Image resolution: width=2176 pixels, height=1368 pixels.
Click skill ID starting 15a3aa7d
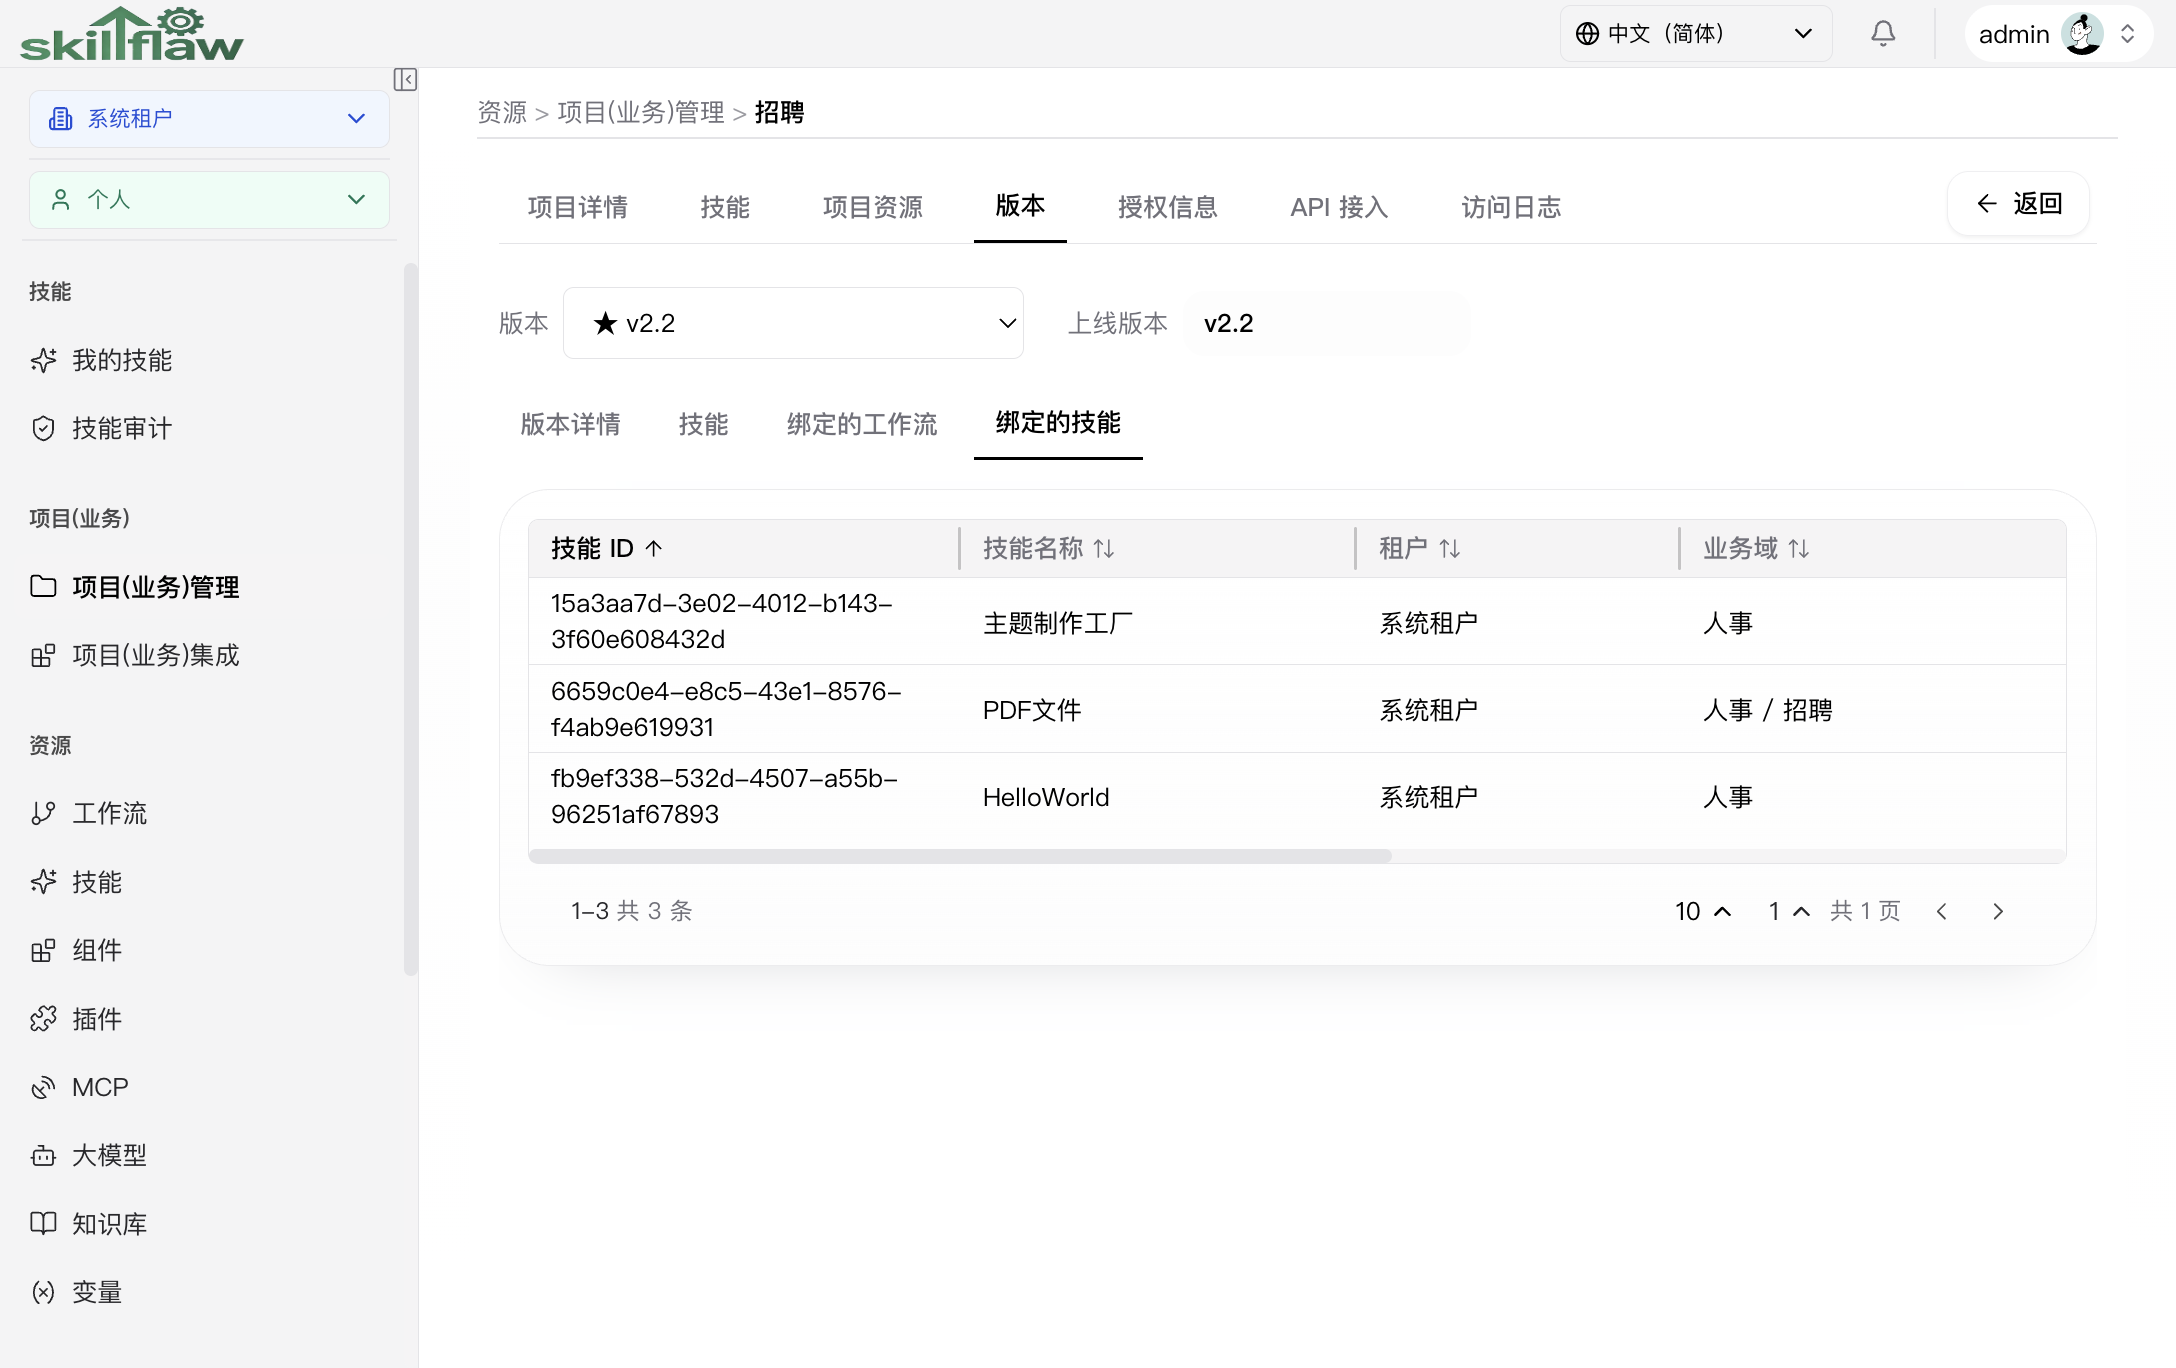click(722, 621)
